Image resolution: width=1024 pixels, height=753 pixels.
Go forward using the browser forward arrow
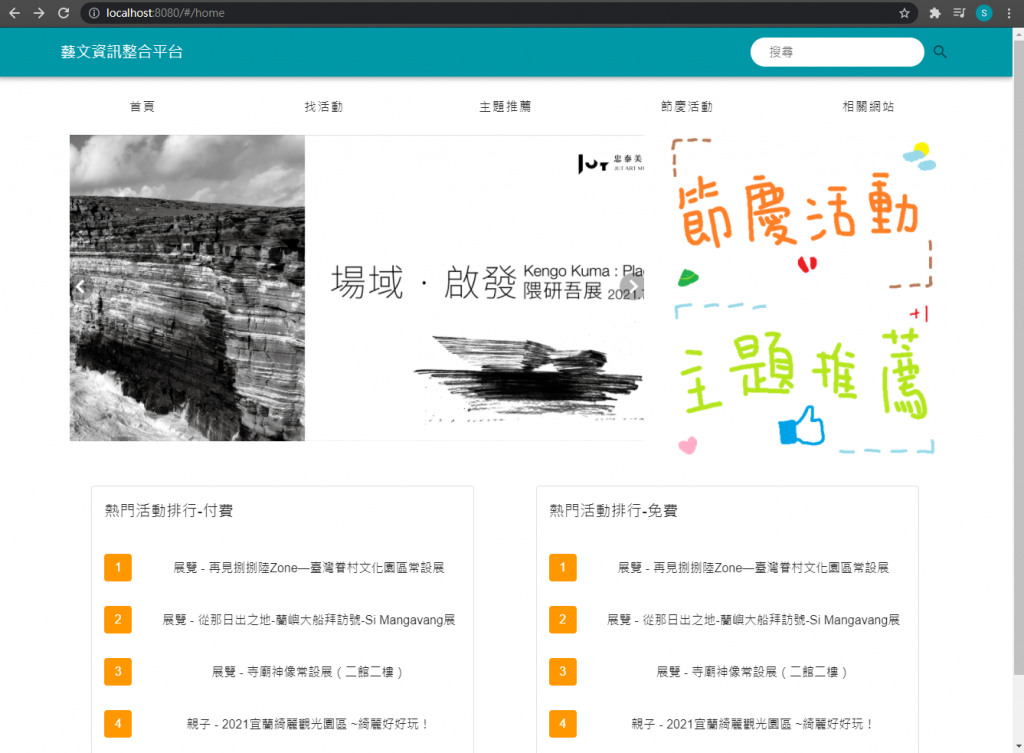pyautogui.click(x=39, y=13)
